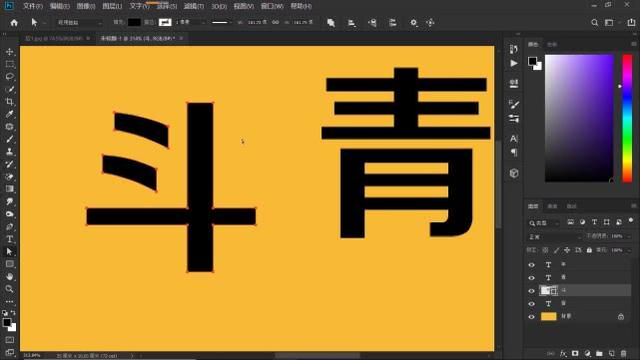Select the Lasso tool
This screenshot has height=360, width=640.
pos(10,77)
